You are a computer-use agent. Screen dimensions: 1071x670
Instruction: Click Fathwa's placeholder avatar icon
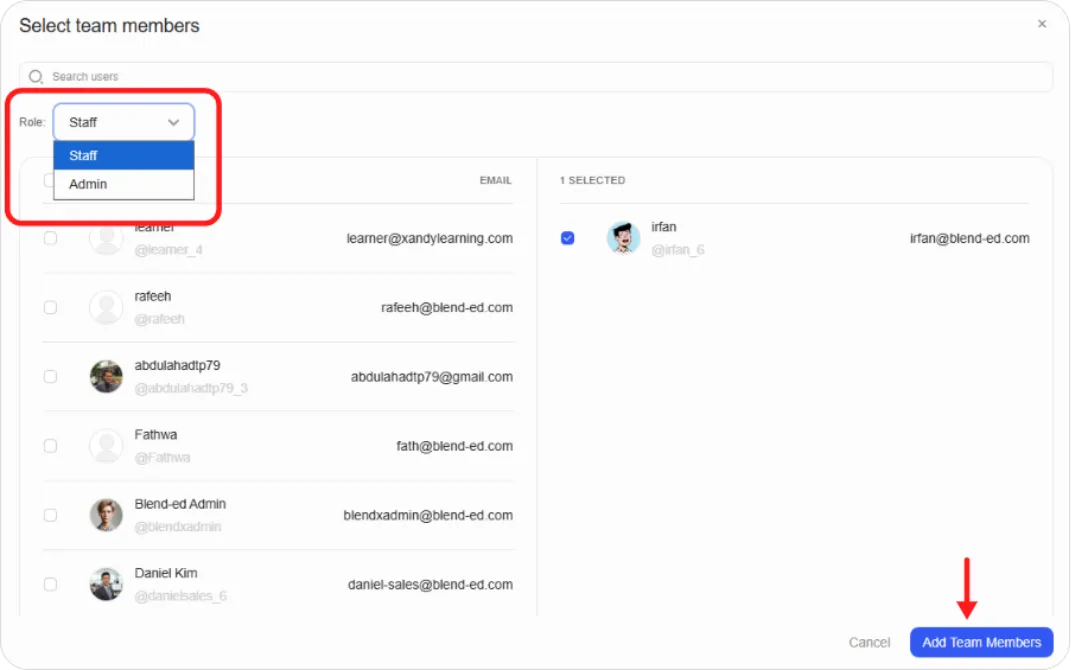pos(106,445)
